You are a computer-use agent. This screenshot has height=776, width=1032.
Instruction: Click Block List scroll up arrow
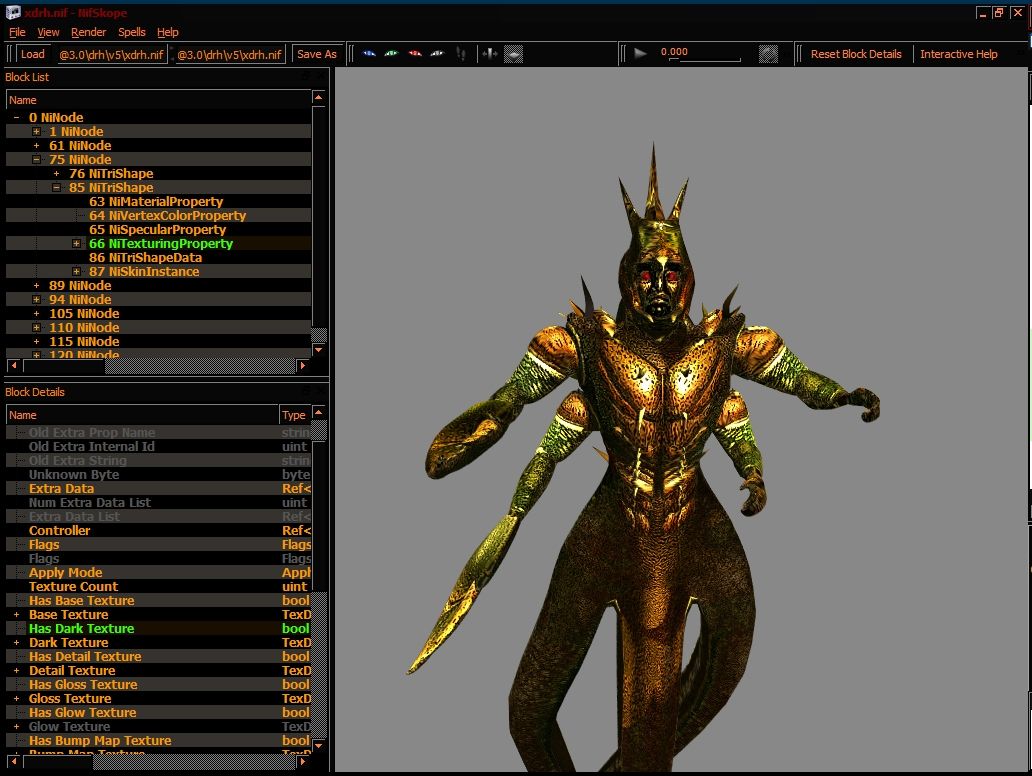click(x=319, y=97)
